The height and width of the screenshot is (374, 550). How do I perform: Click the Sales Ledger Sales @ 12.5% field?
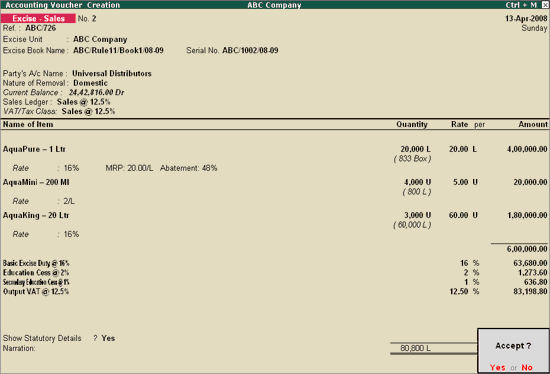coord(83,102)
